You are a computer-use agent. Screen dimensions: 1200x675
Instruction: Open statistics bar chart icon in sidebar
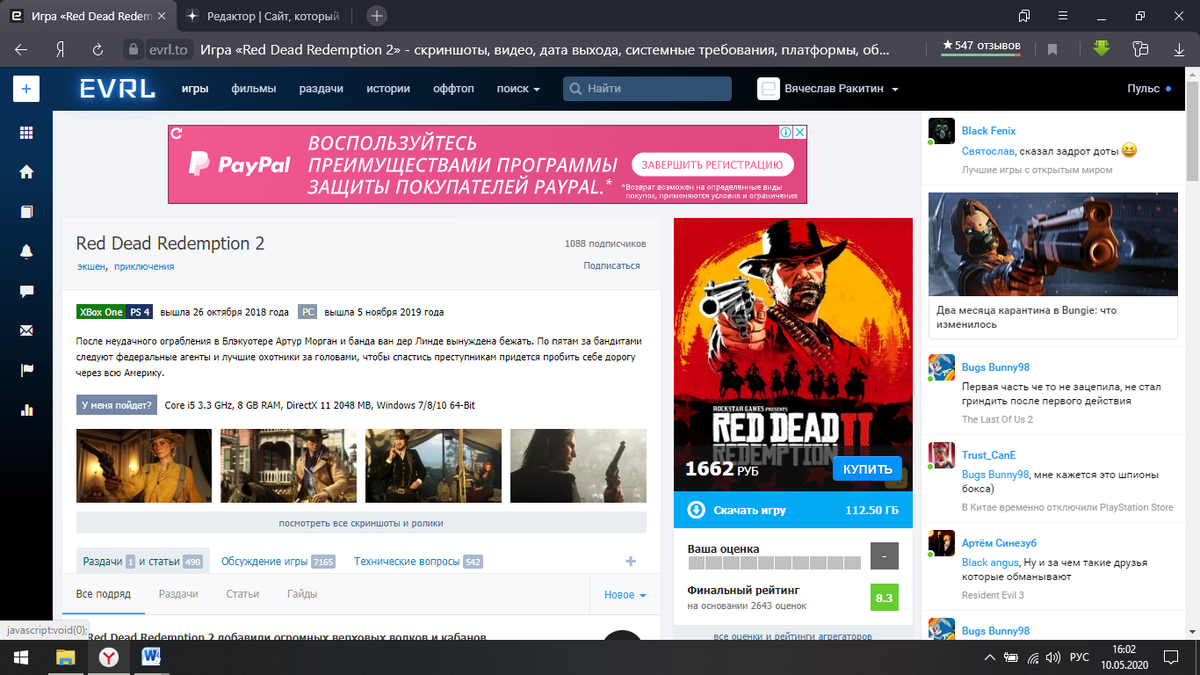pyautogui.click(x=26, y=410)
